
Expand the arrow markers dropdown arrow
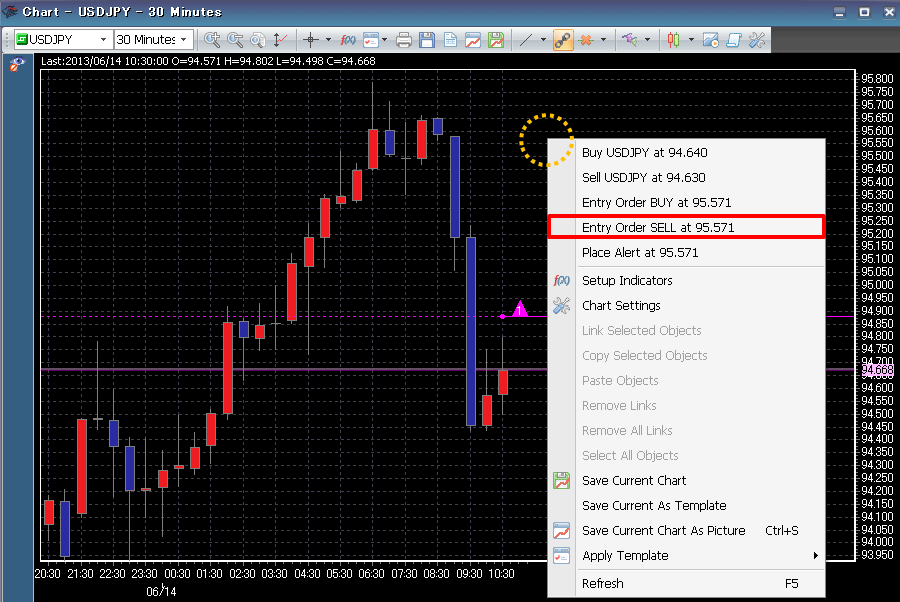pos(647,40)
